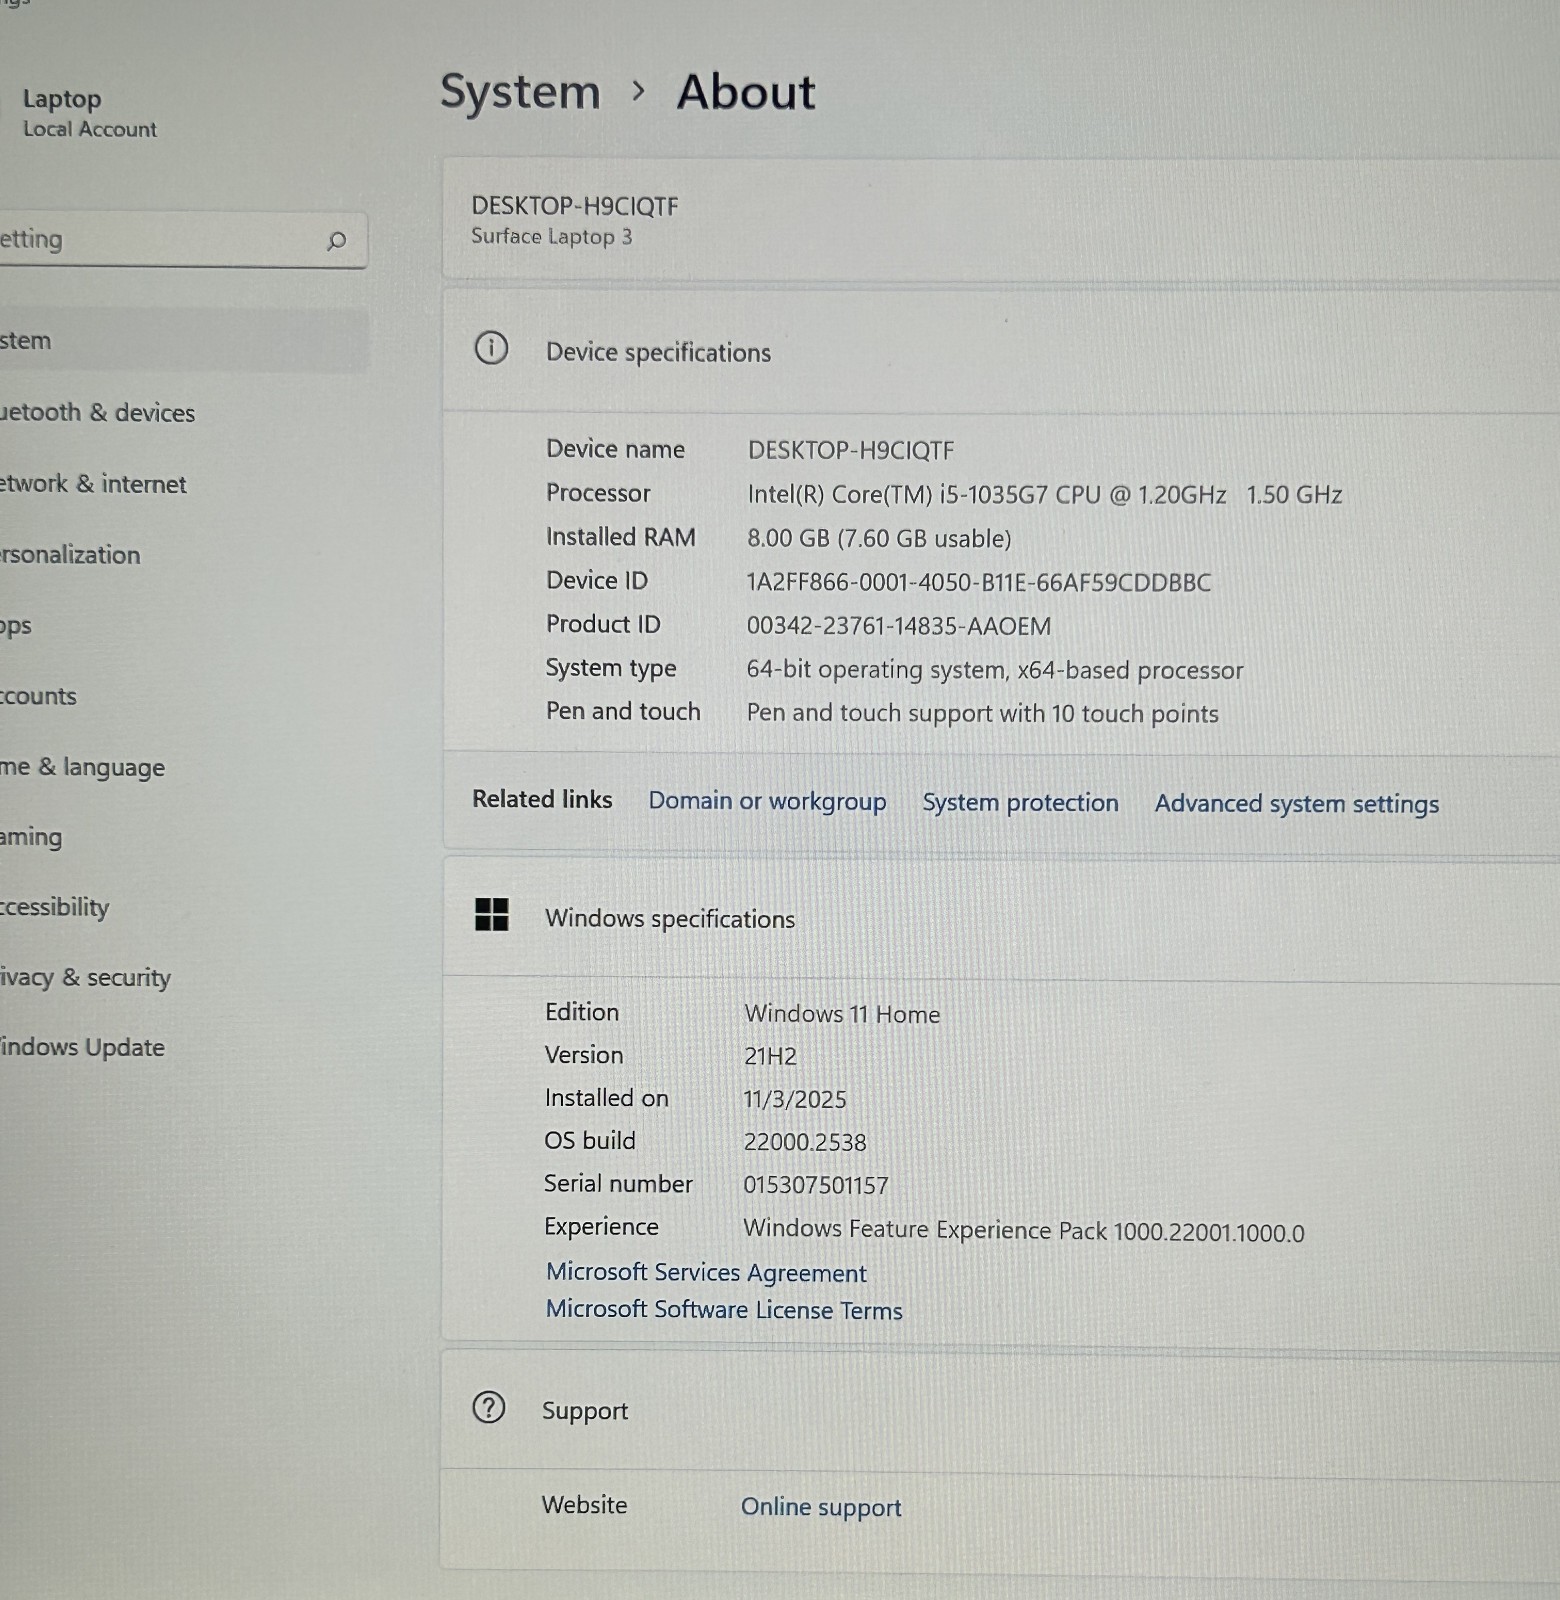Open Accessibility settings in sidebar
The width and height of the screenshot is (1560, 1600).
click(x=54, y=907)
